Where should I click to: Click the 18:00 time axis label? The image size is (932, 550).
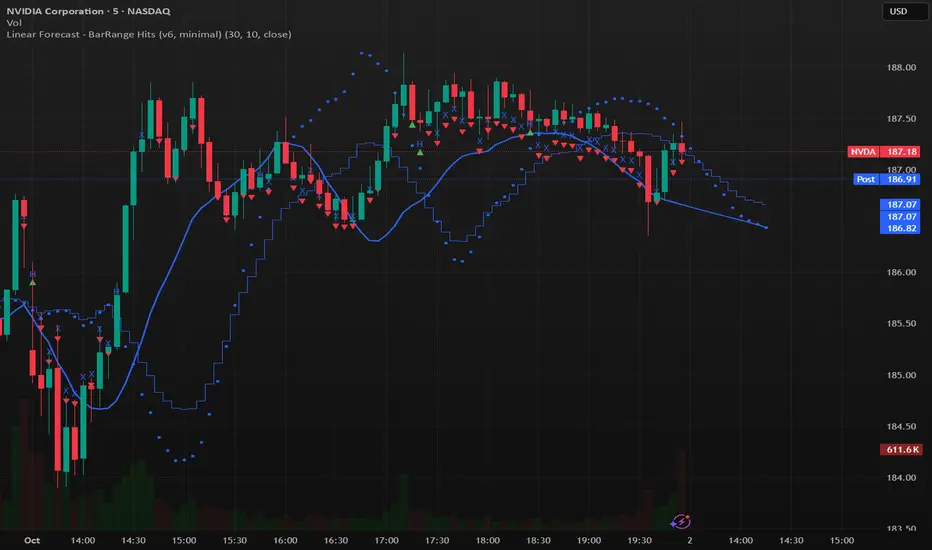coord(487,540)
